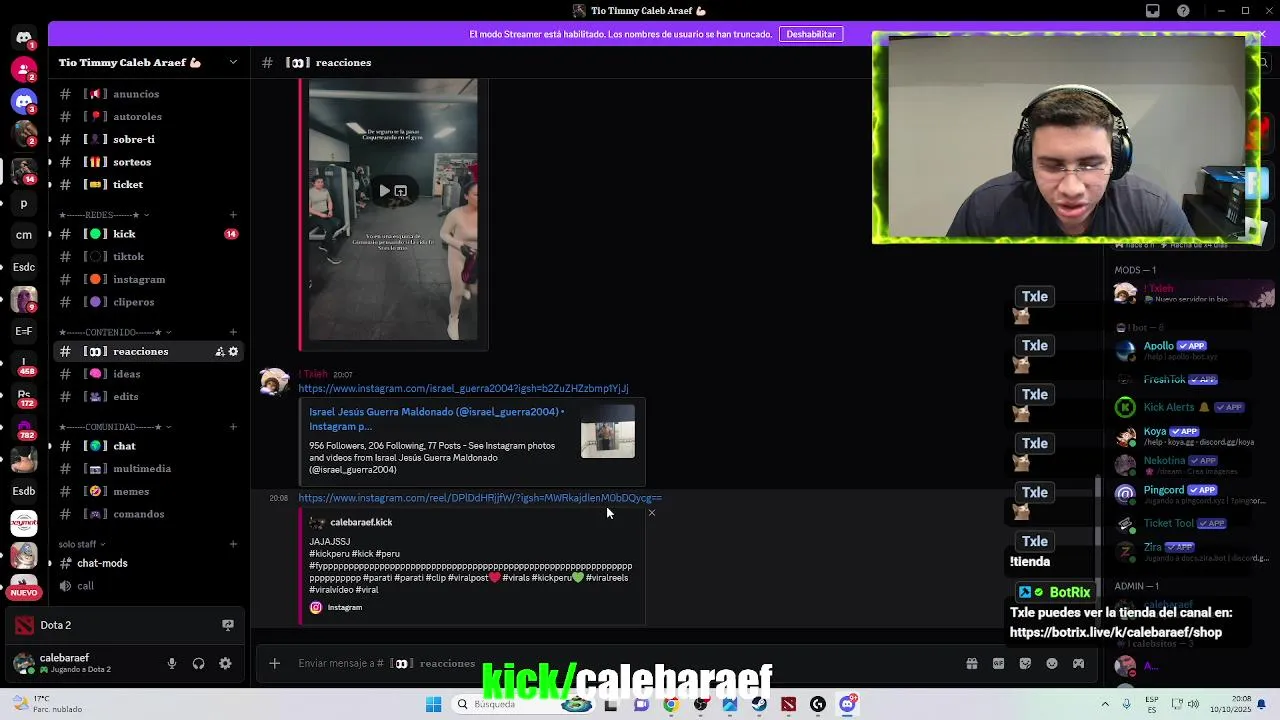Open user settings gear beside calebaraef
This screenshot has height=720, width=1280.
225,663
